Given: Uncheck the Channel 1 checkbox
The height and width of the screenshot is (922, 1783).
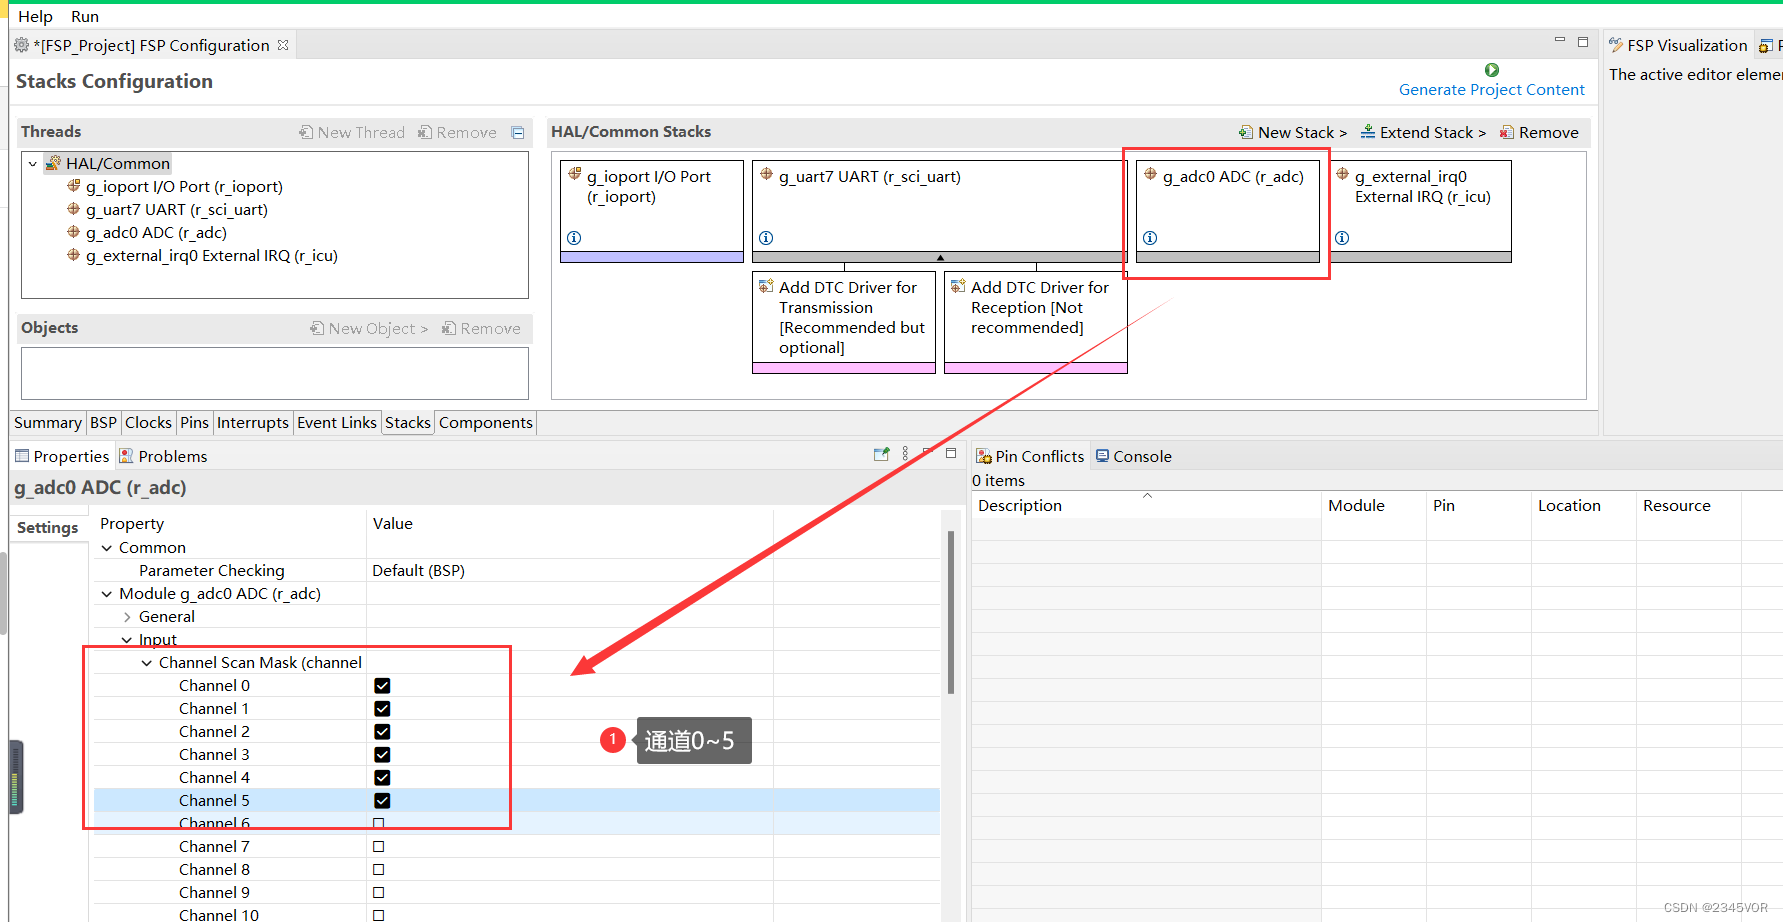Looking at the screenshot, I should 382,709.
